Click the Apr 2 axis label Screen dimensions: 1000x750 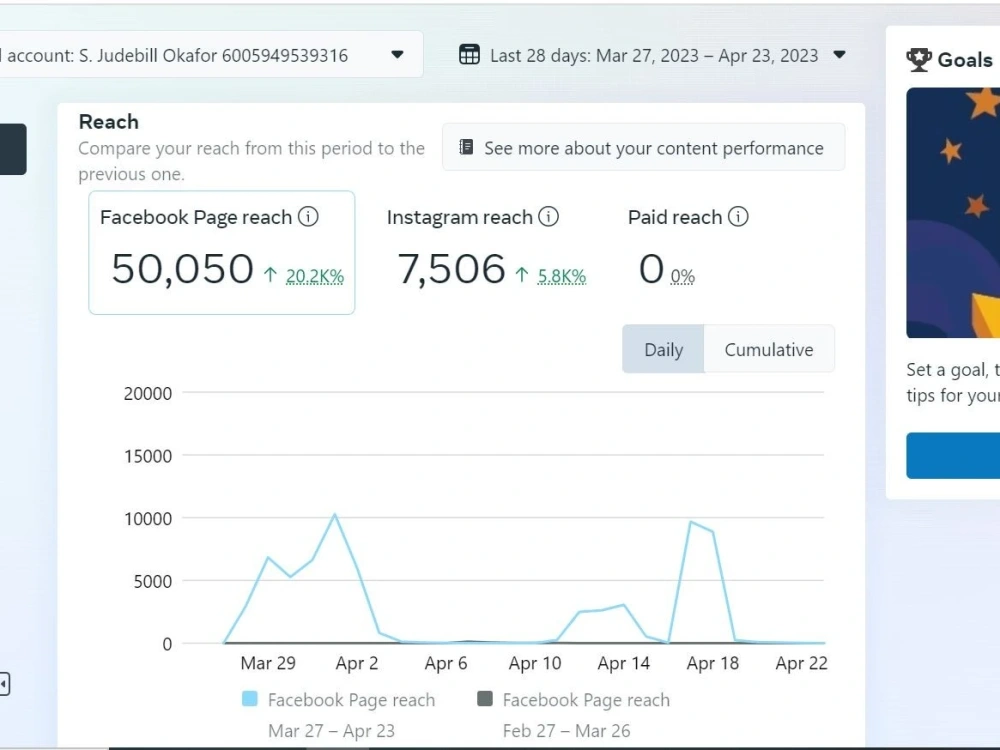(357, 663)
